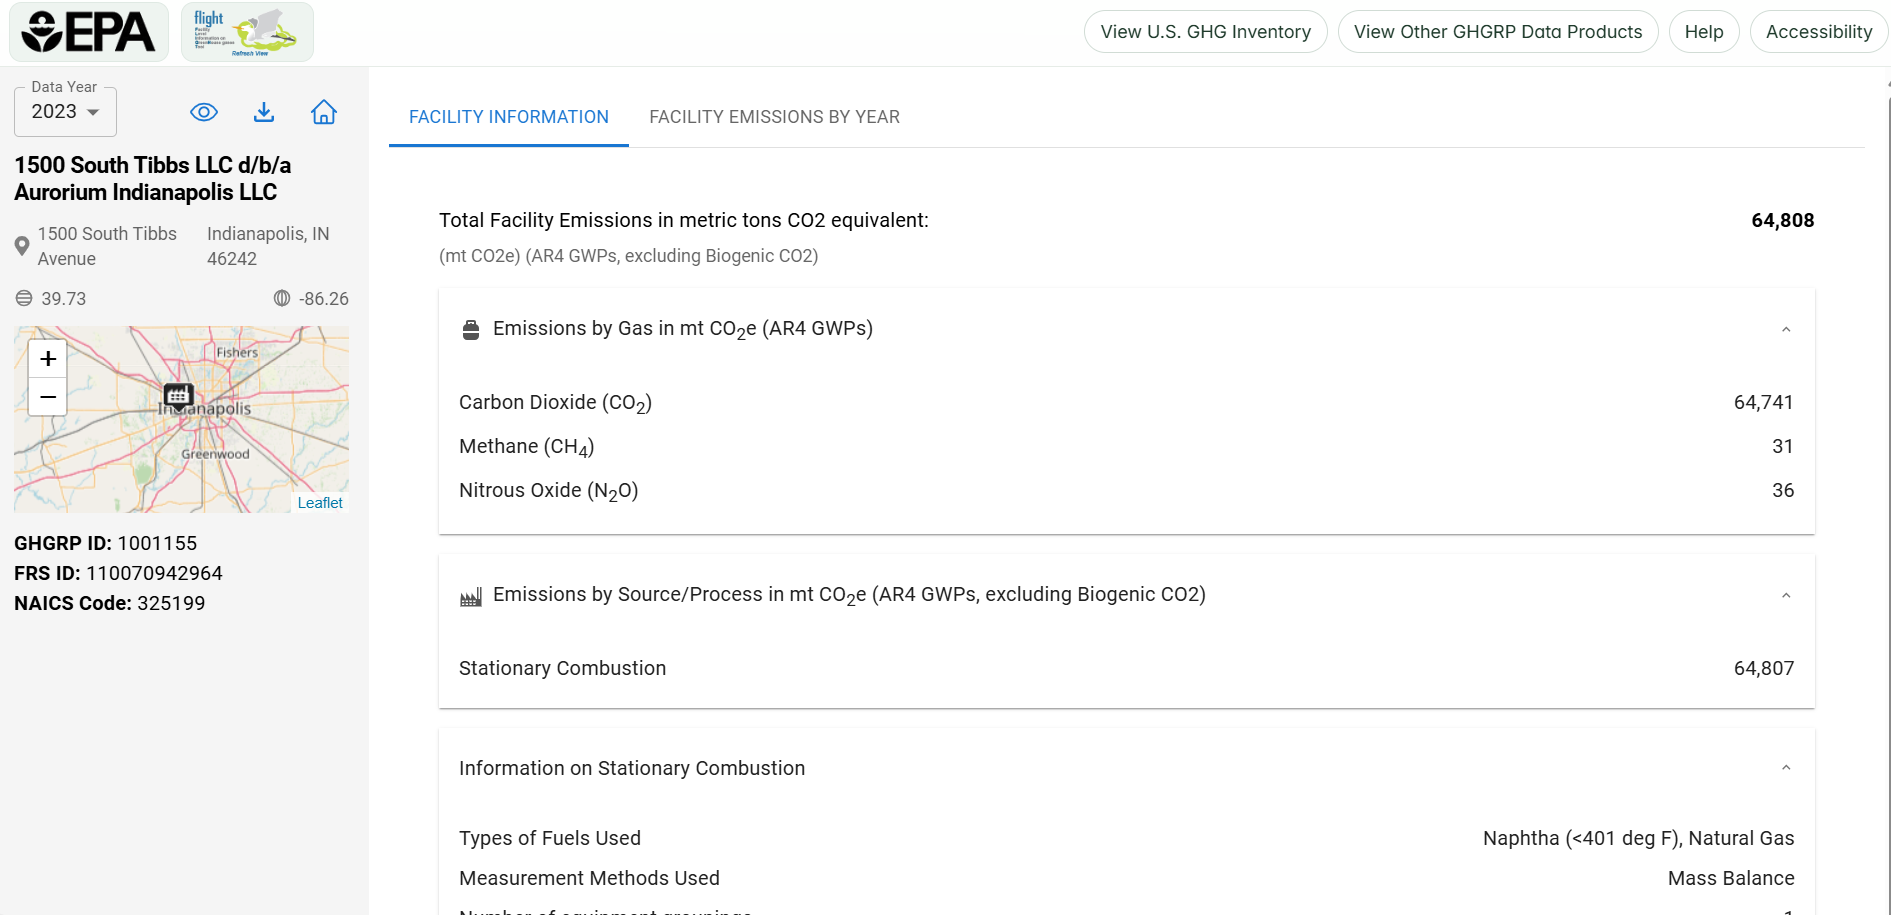Viewport: 1891px width, 915px height.
Task: Open the Accessibility page
Action: (x=1818, y=32)
